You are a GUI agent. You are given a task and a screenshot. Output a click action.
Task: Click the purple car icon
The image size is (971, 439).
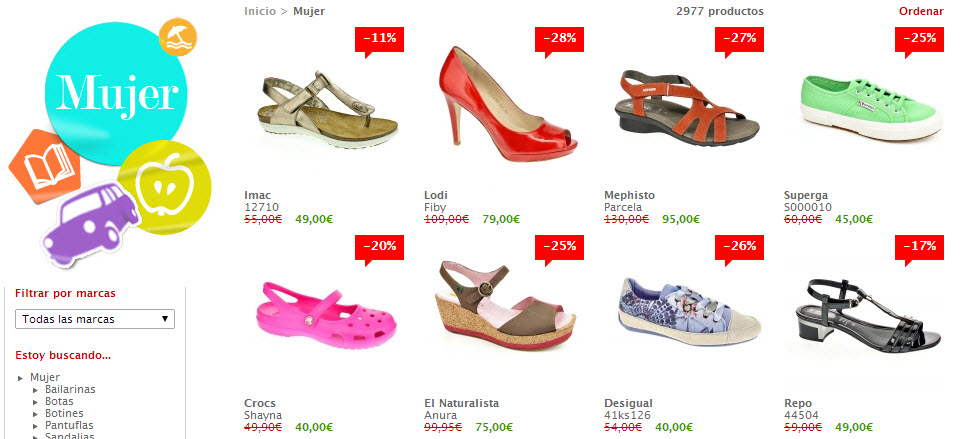(92, 223)
